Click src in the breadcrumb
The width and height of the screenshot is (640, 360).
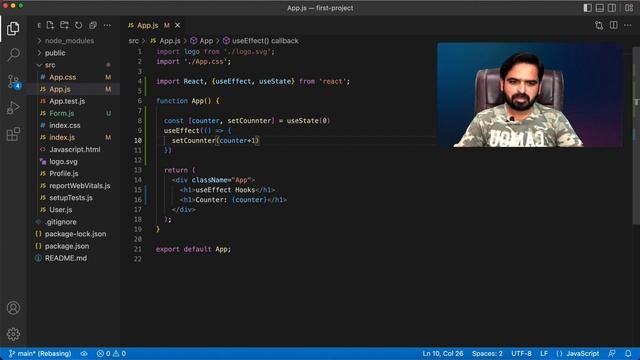click(133, 41)
